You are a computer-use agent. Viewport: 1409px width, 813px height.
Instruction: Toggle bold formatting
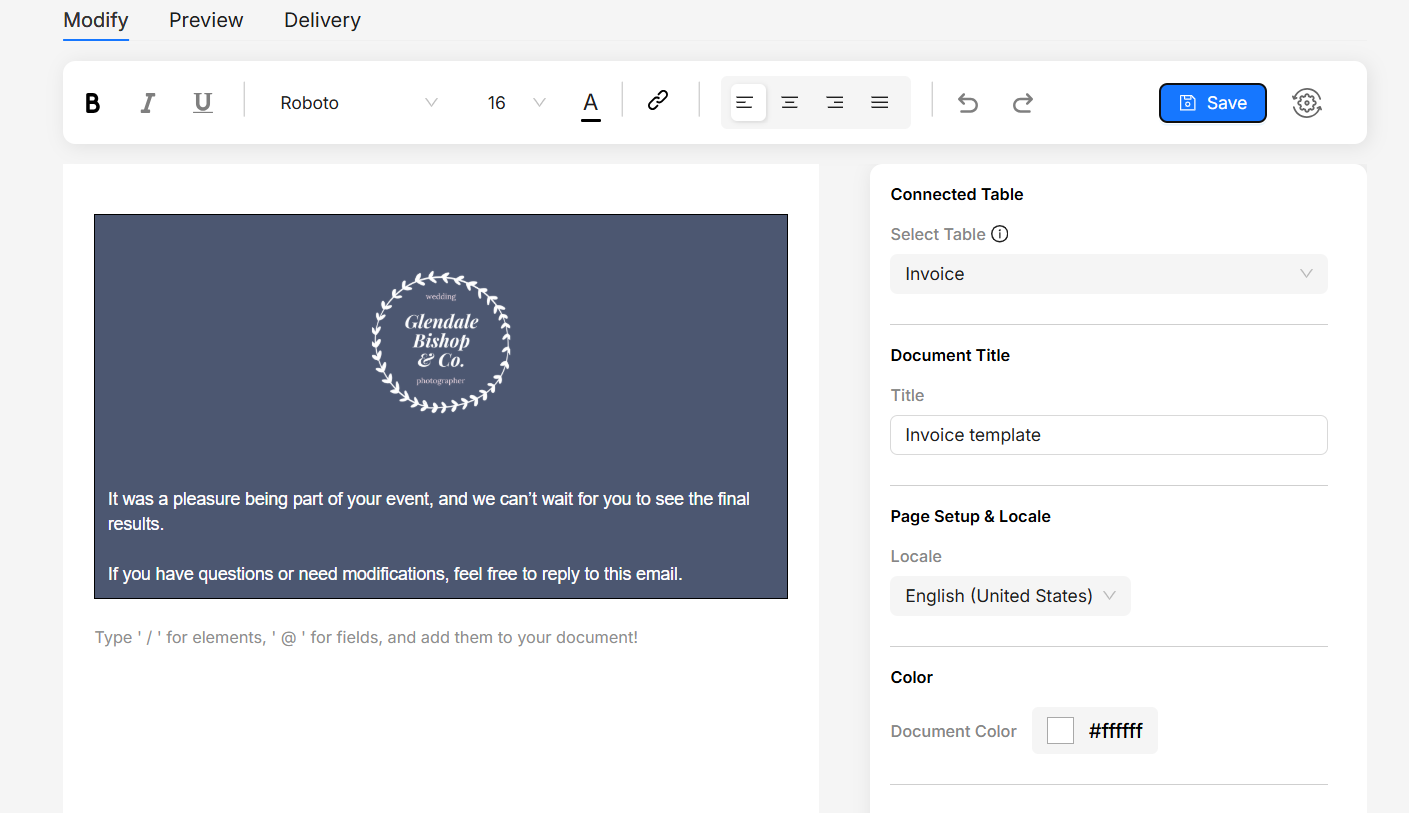point(93,103)
